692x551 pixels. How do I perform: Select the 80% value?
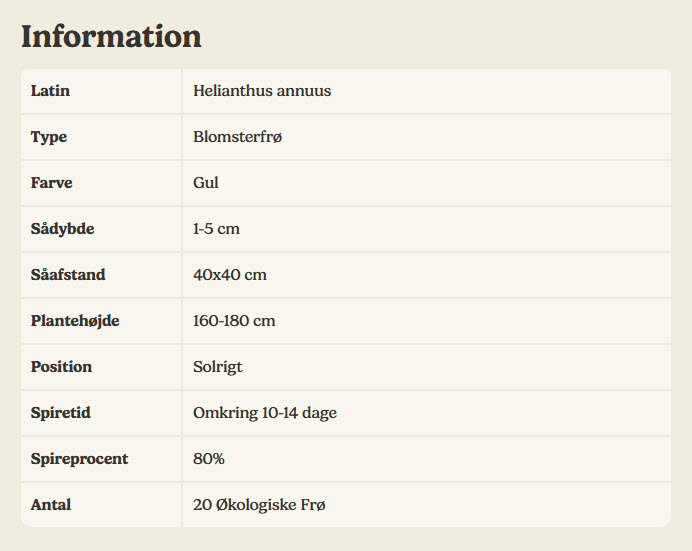click(209, 459)
